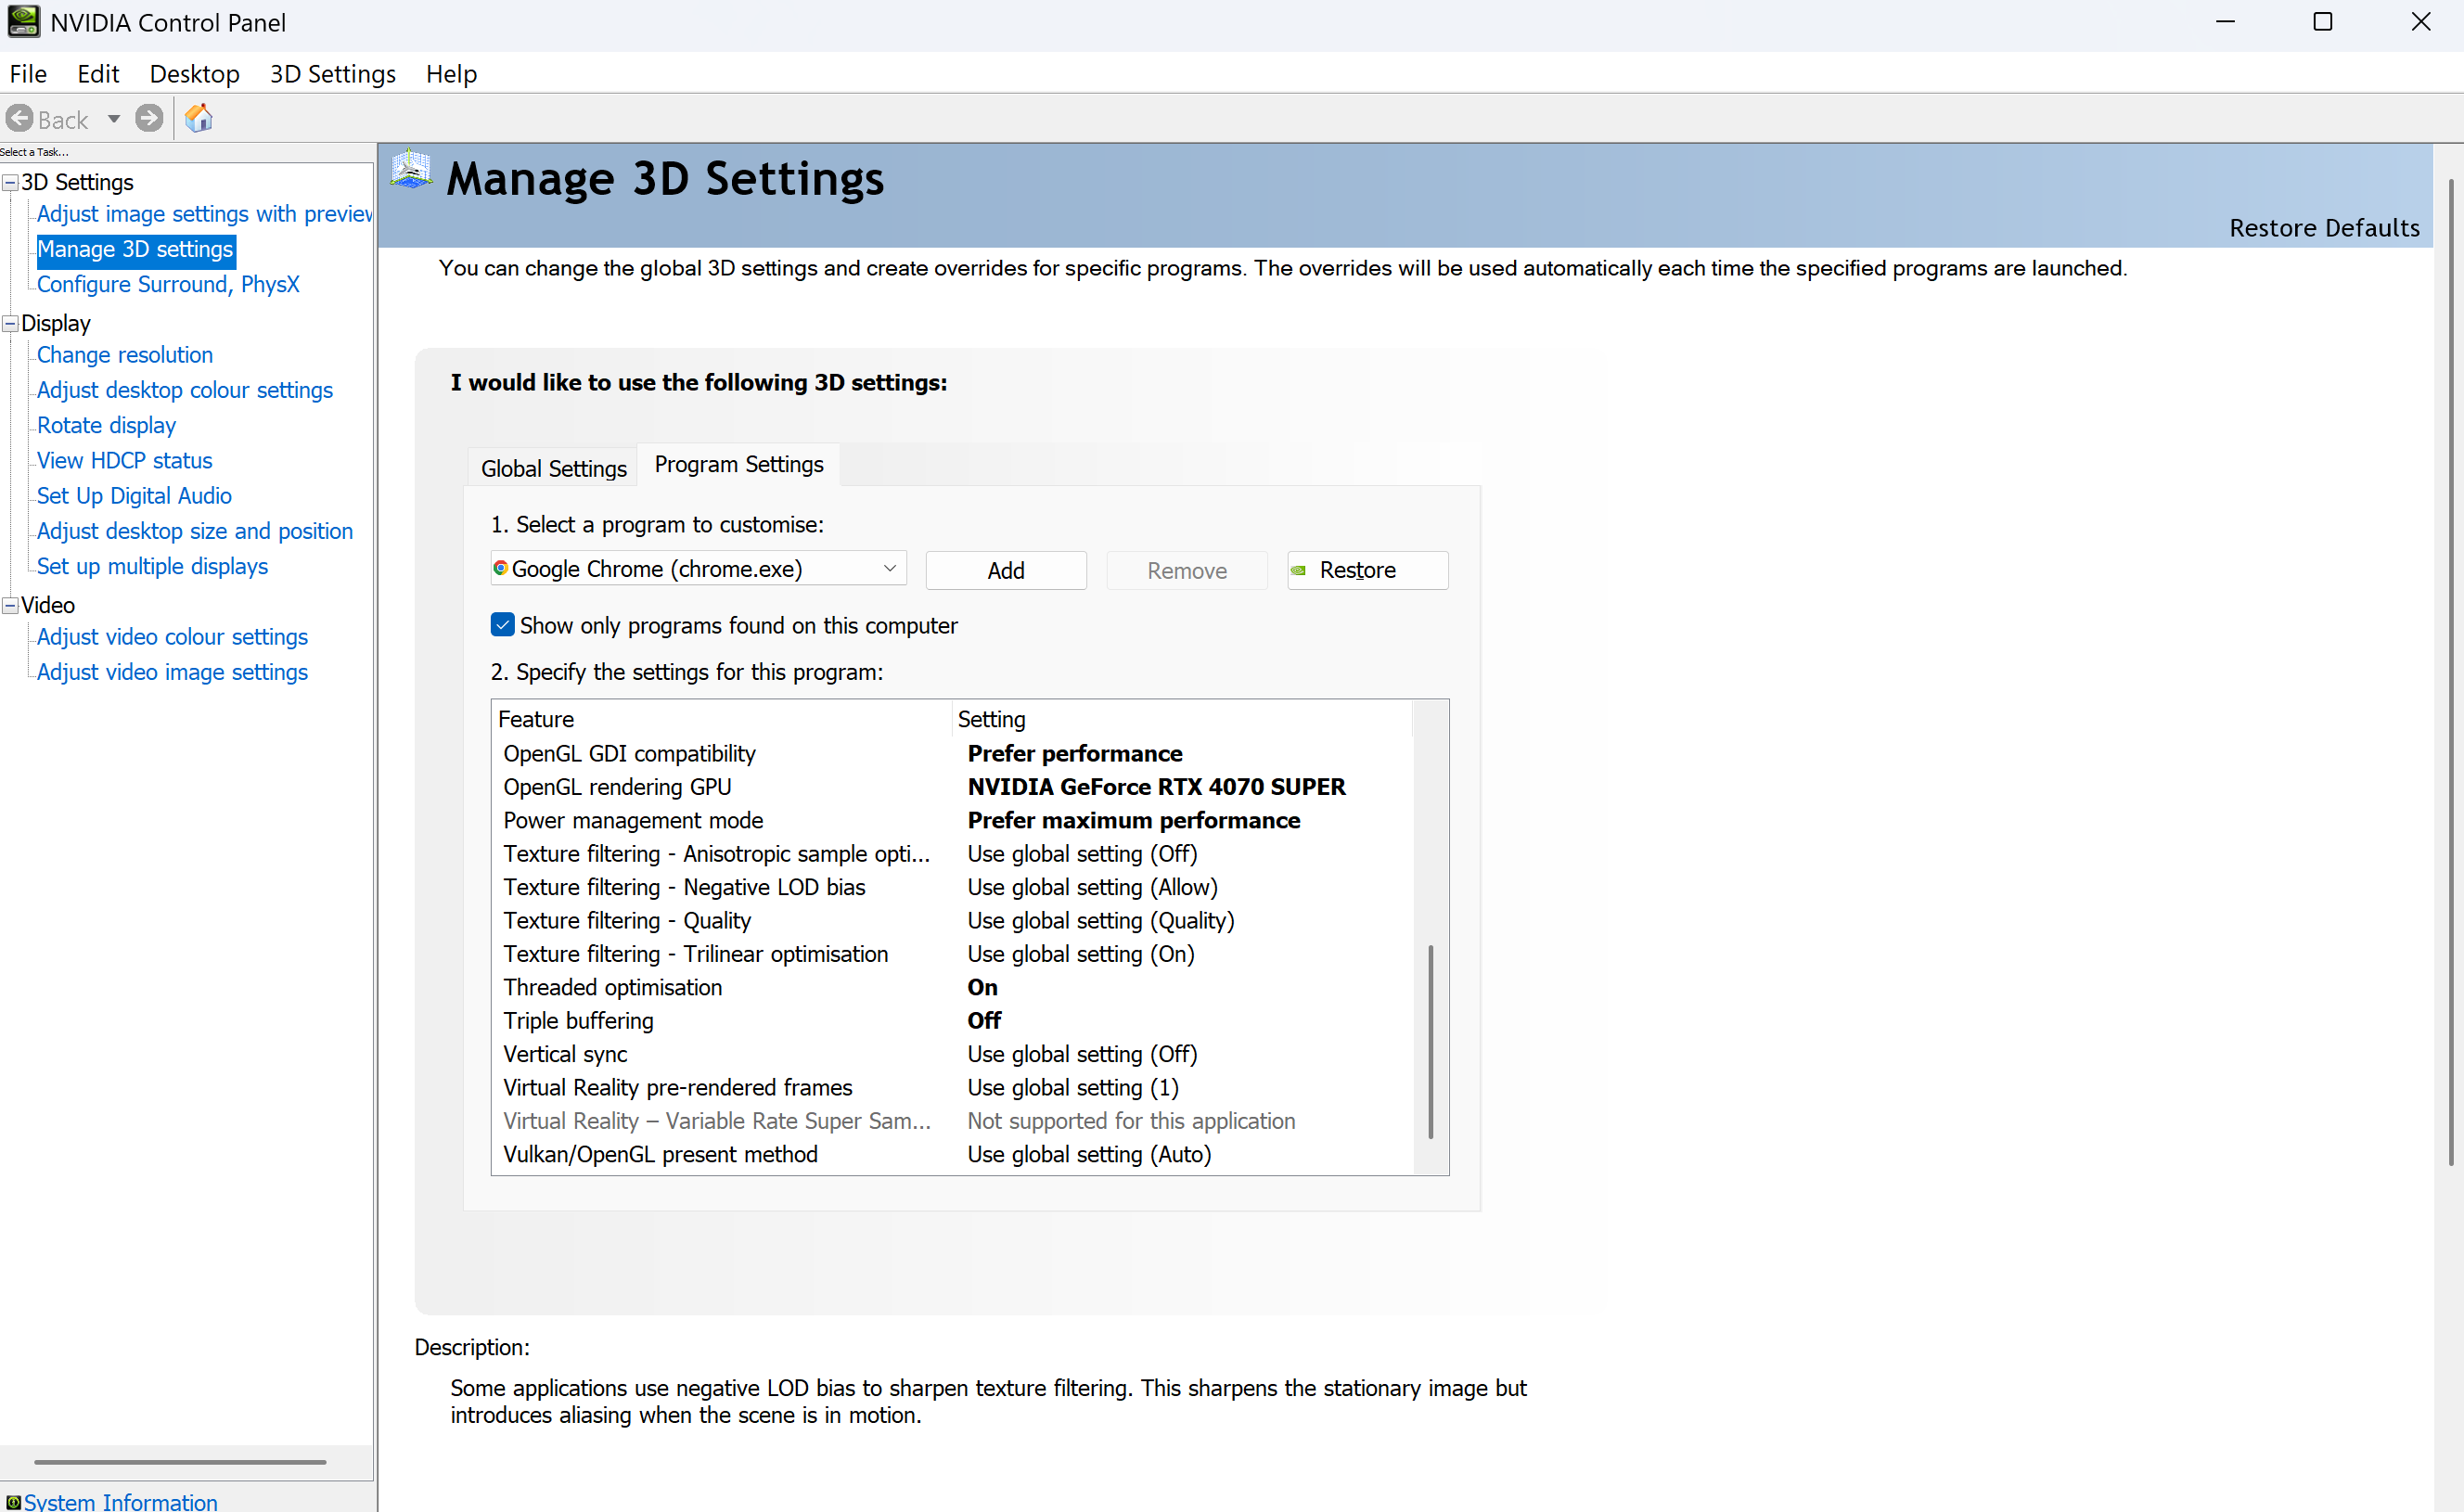
Task: Open Adjust desktop colour settings
Action: pos(185,390)
